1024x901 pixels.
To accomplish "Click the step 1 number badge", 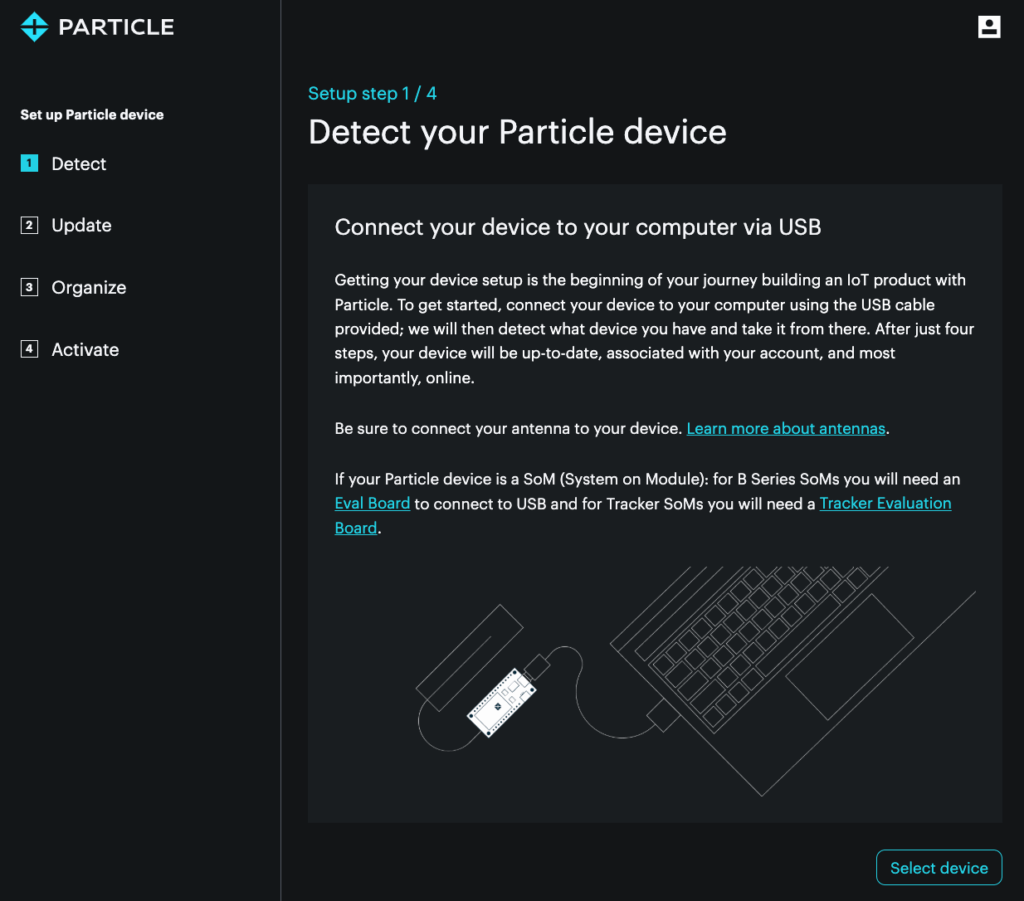I will coord(29,164).
